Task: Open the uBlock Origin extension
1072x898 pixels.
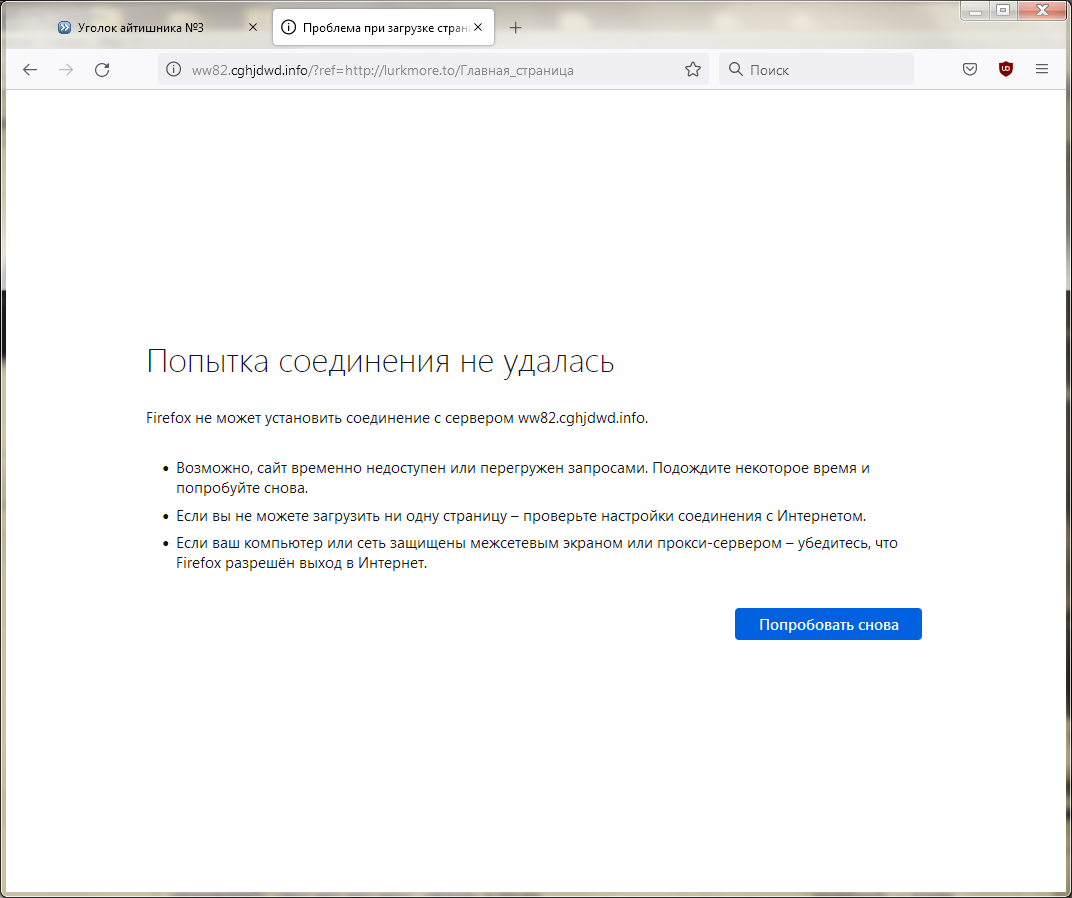Action: click(x=1006, y=69)
